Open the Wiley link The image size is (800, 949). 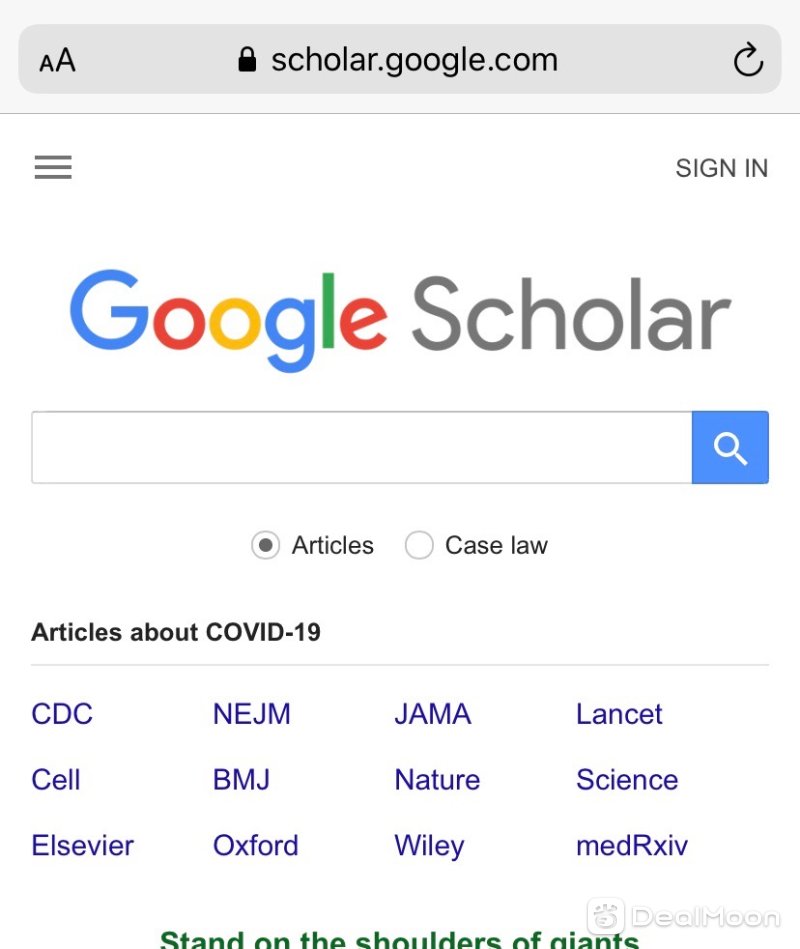point(429,847)
